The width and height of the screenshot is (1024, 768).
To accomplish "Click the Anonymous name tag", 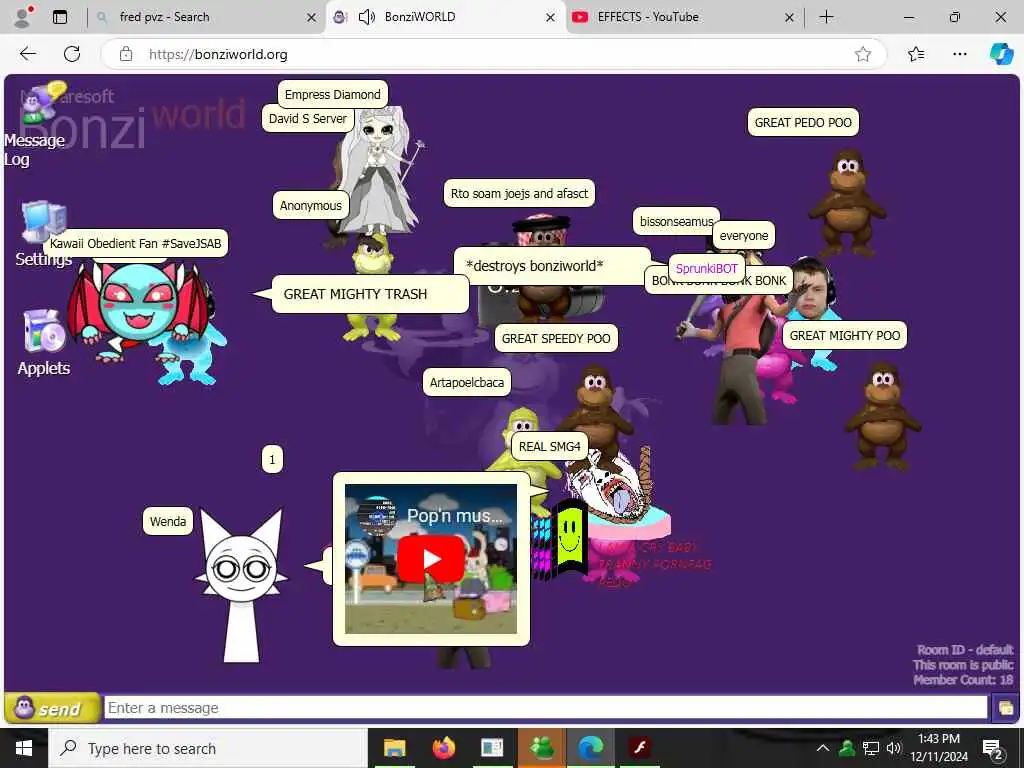I will coord(310,205).
